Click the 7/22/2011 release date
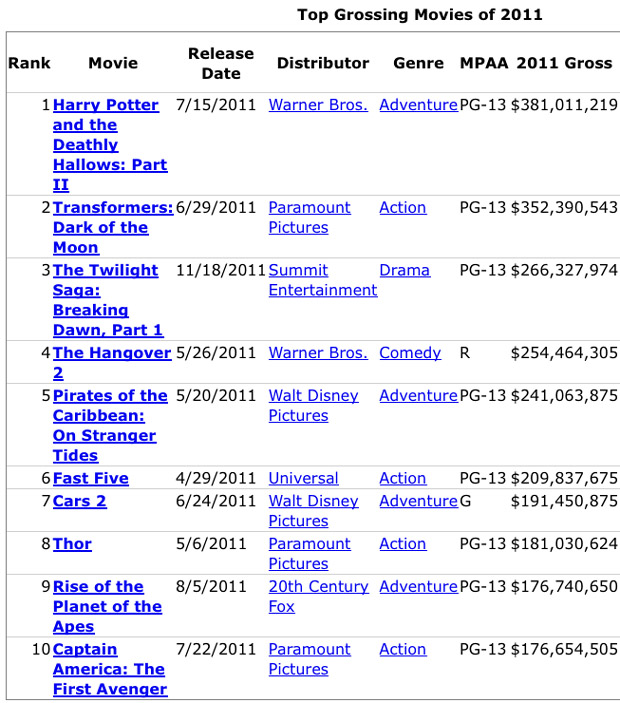Viewport: 620px width, 703px height. pos(216,649)
